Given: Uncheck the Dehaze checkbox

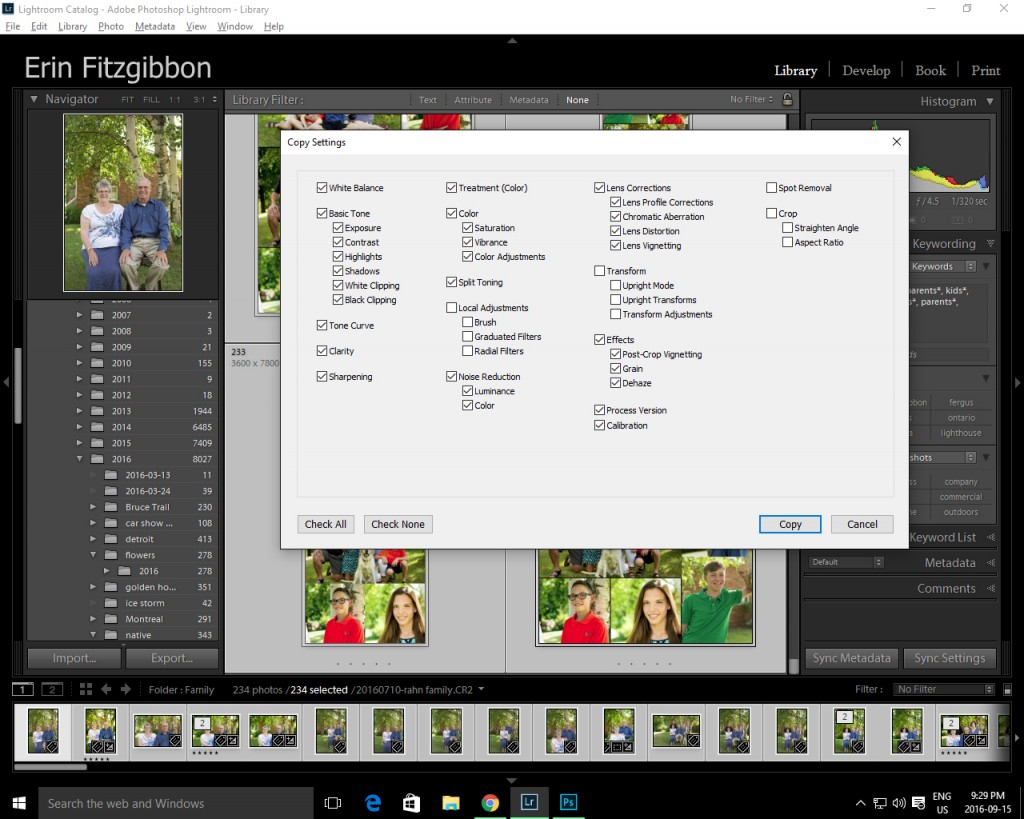Looking at the screenshot, I should (x=615, y=383).
